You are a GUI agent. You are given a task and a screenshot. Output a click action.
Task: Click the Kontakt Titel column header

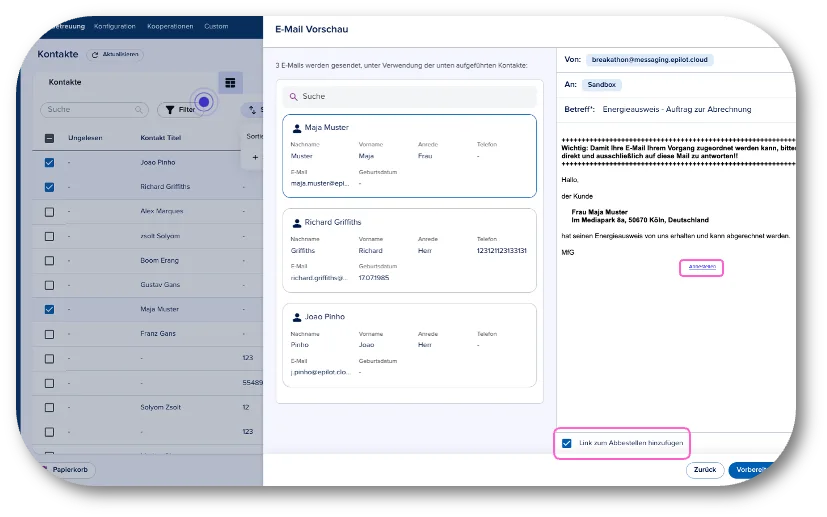coord(160,138)
